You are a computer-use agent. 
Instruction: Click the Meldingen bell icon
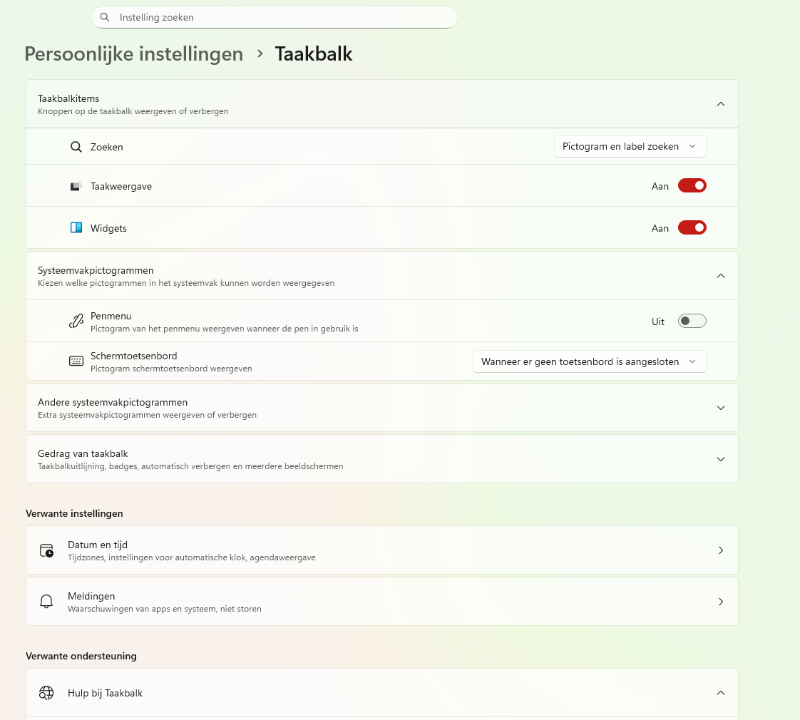pos(46,602)
